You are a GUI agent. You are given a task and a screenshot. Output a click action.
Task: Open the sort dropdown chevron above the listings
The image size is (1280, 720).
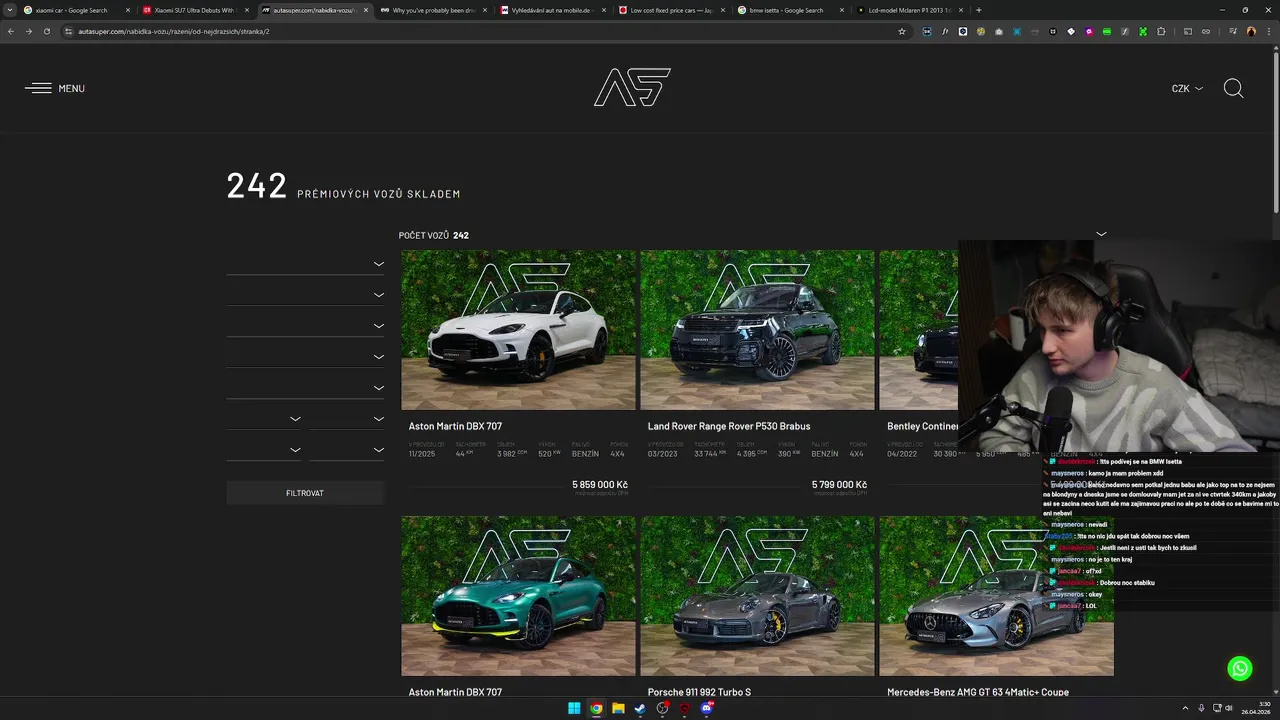point(1101,234)
